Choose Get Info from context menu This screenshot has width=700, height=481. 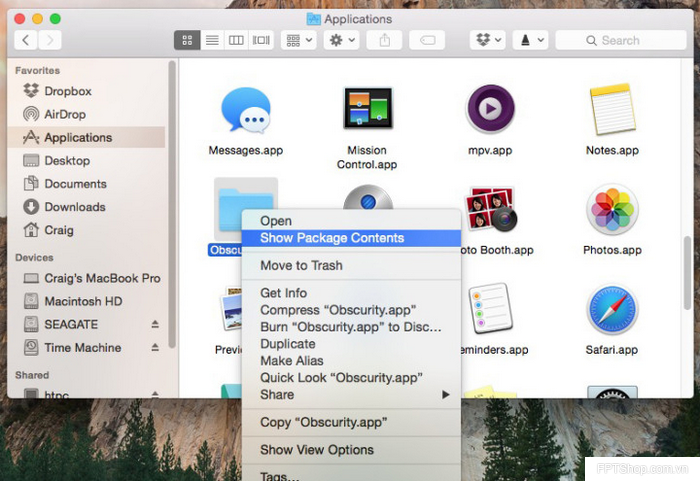[351, 293]
